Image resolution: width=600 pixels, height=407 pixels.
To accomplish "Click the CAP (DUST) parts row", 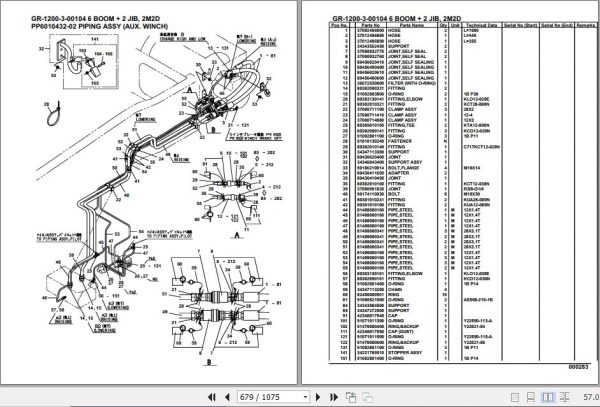I will pyautogui.click(x=463, y=332).
